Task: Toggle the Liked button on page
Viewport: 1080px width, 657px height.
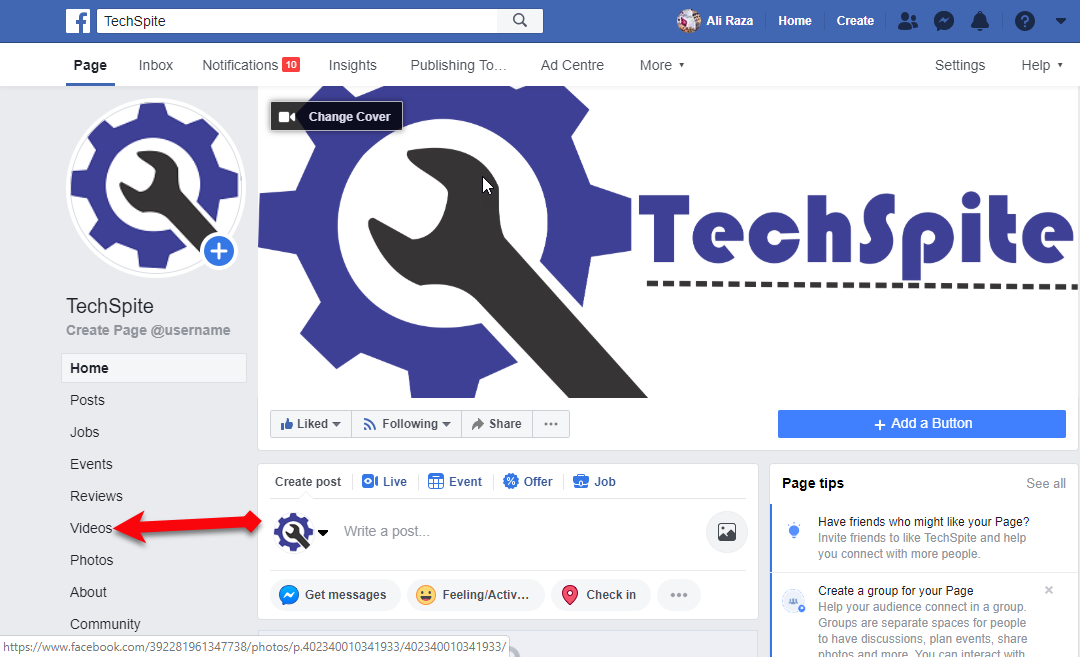Action: point(311,424)
